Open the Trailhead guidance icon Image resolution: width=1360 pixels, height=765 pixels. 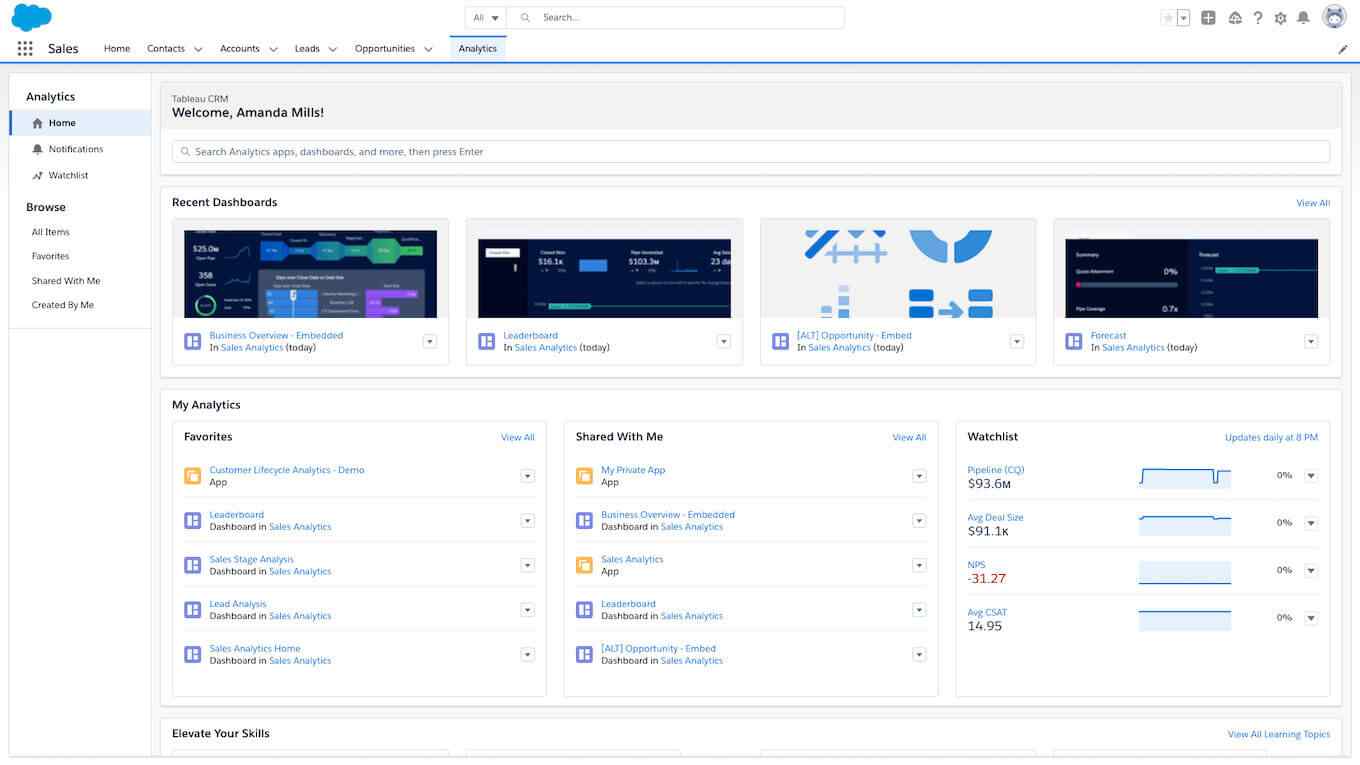click(x=1235, y=18)
